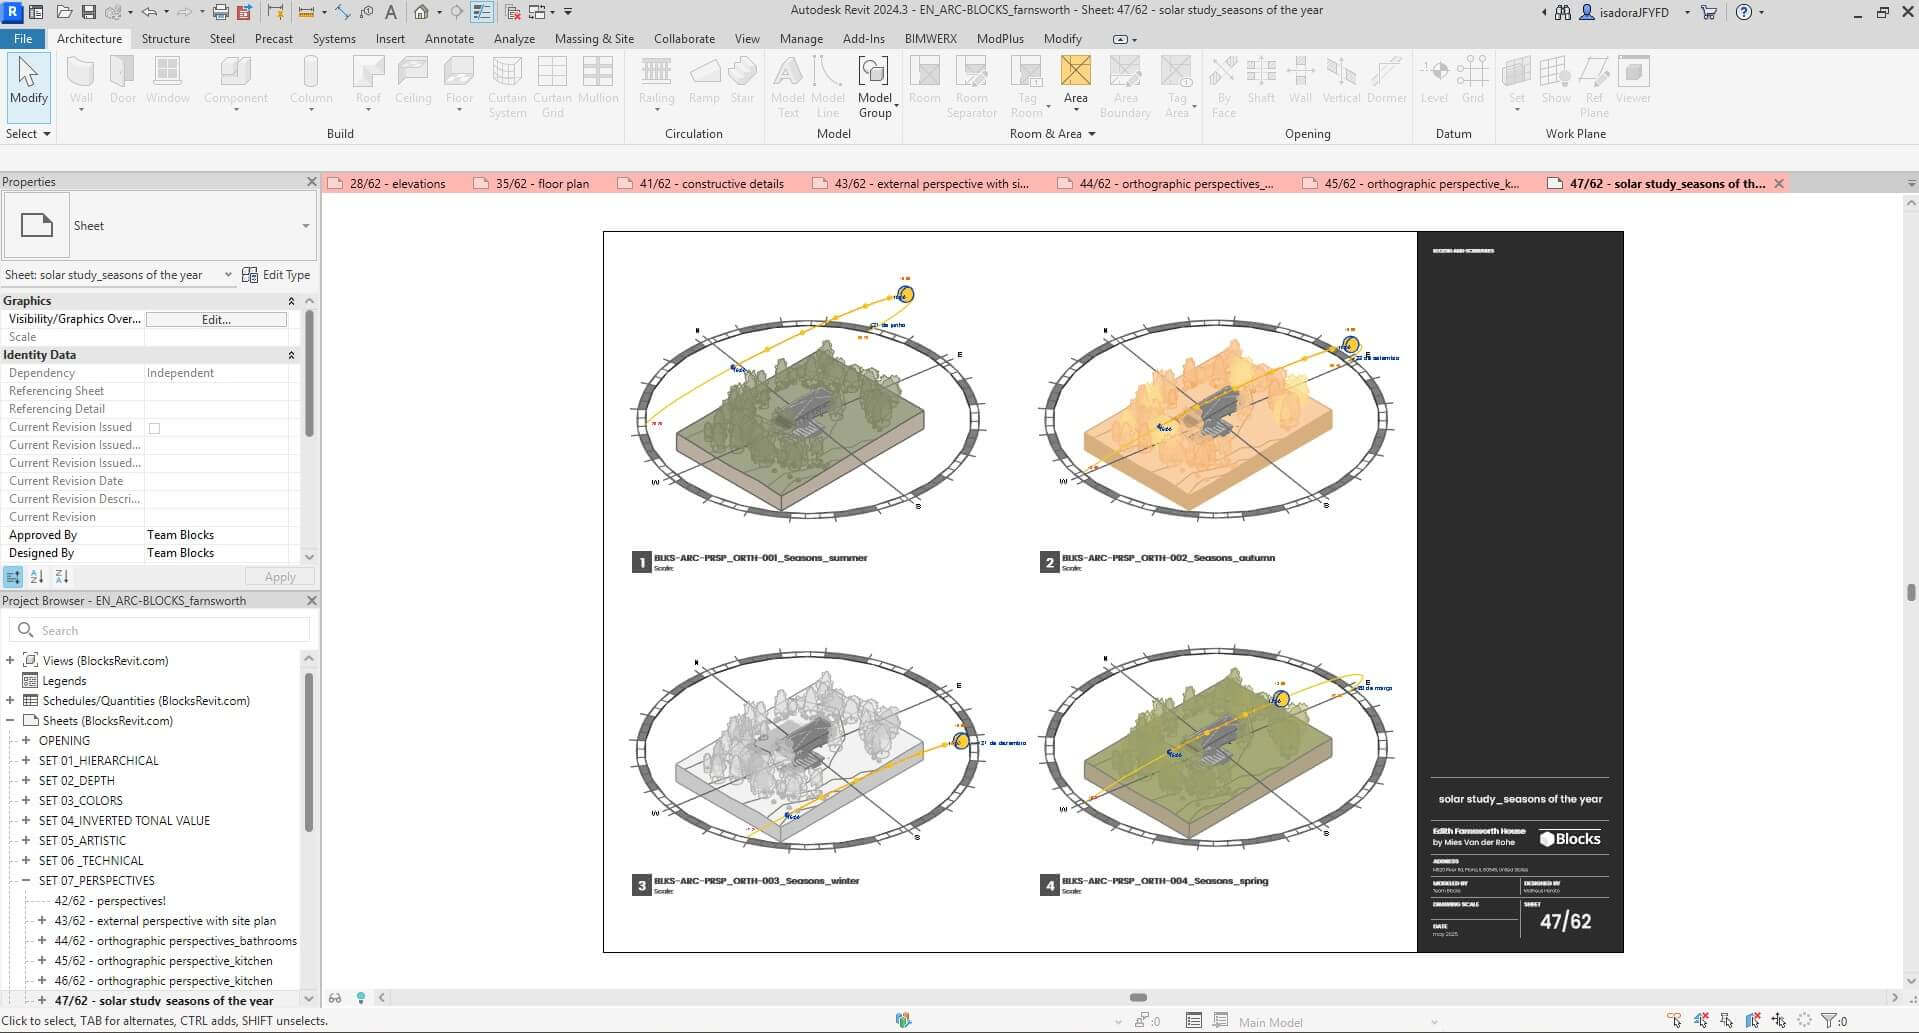This screenshot has height=1033, width=1919.
Task: Select the Model Group tool
Action: pyautogui.click(x=874, y=88)
